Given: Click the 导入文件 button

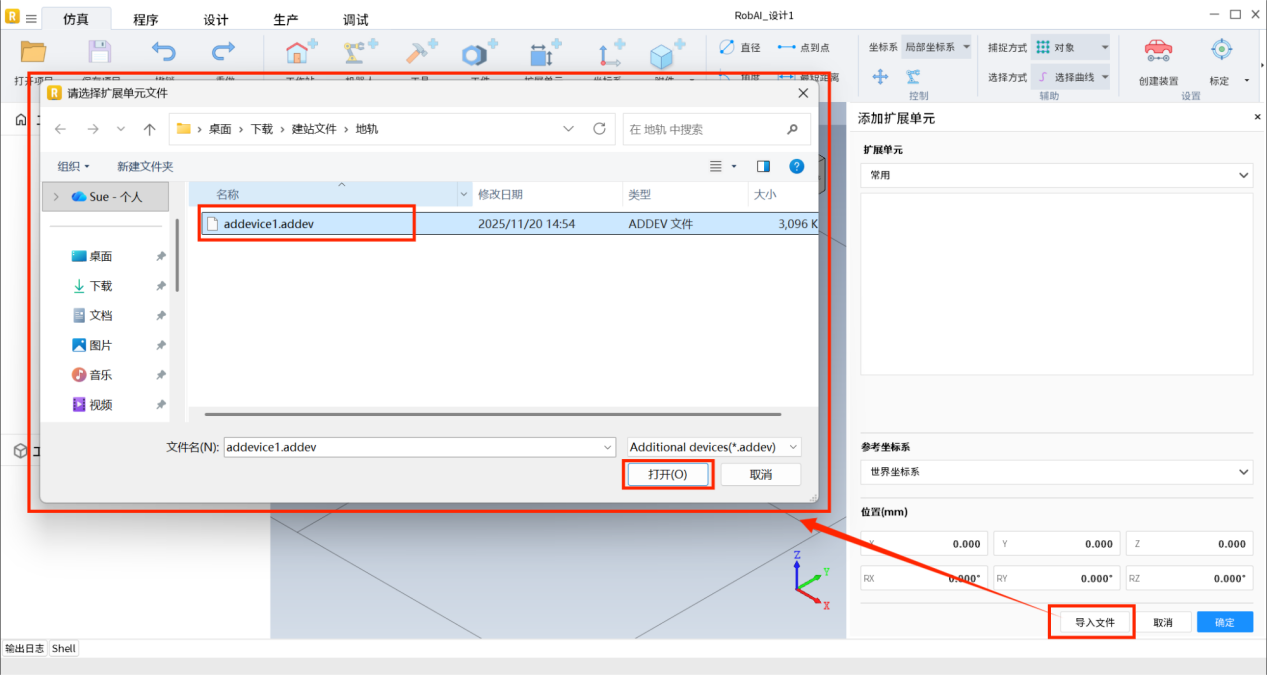Looking at the screenshot, I should [x=1094, y=622].
